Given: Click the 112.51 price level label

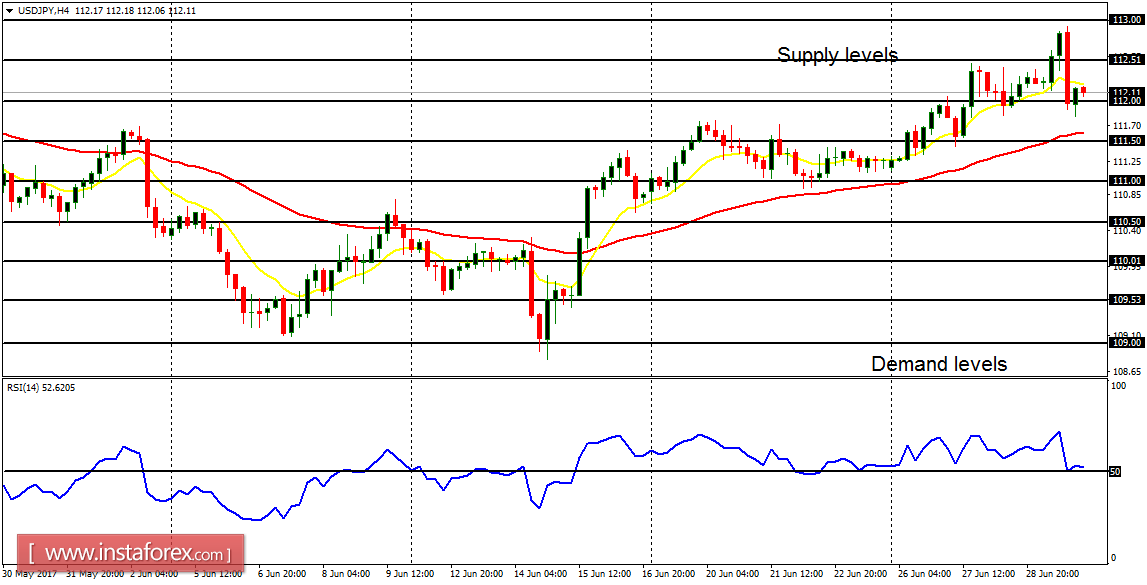Looking at the screenshot, I should point(1127,59).
